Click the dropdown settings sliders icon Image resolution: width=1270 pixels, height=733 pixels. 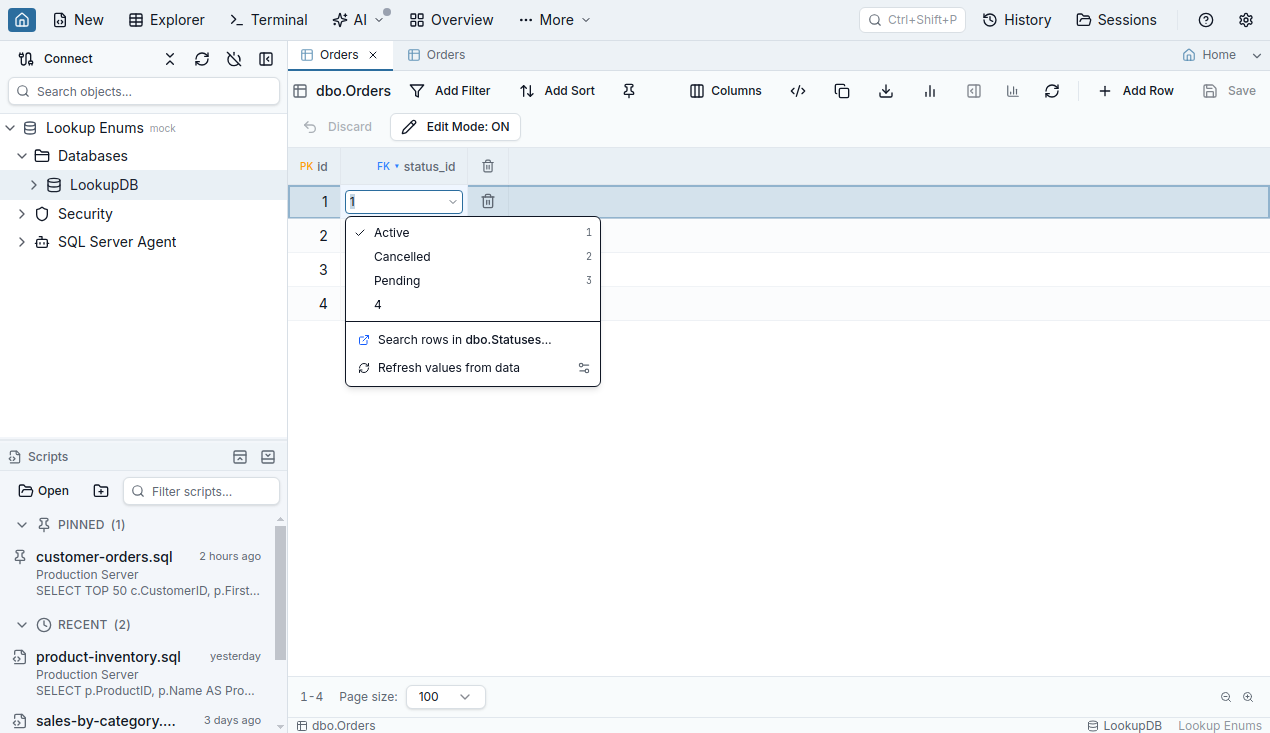pos(584,368)
